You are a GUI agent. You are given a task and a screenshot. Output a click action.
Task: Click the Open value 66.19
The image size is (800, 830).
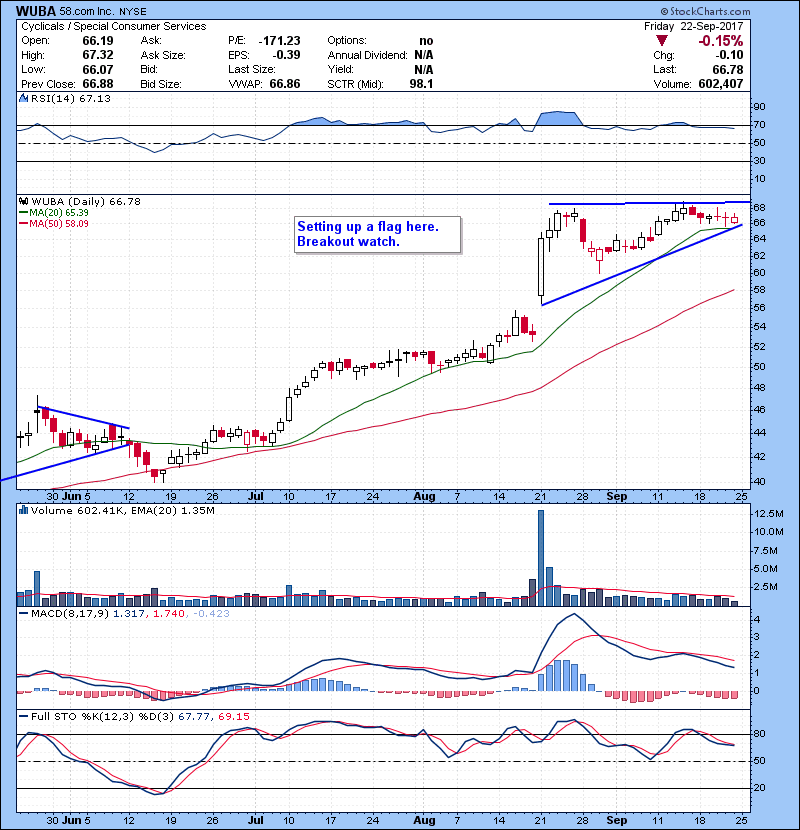[x=98, y=41]
